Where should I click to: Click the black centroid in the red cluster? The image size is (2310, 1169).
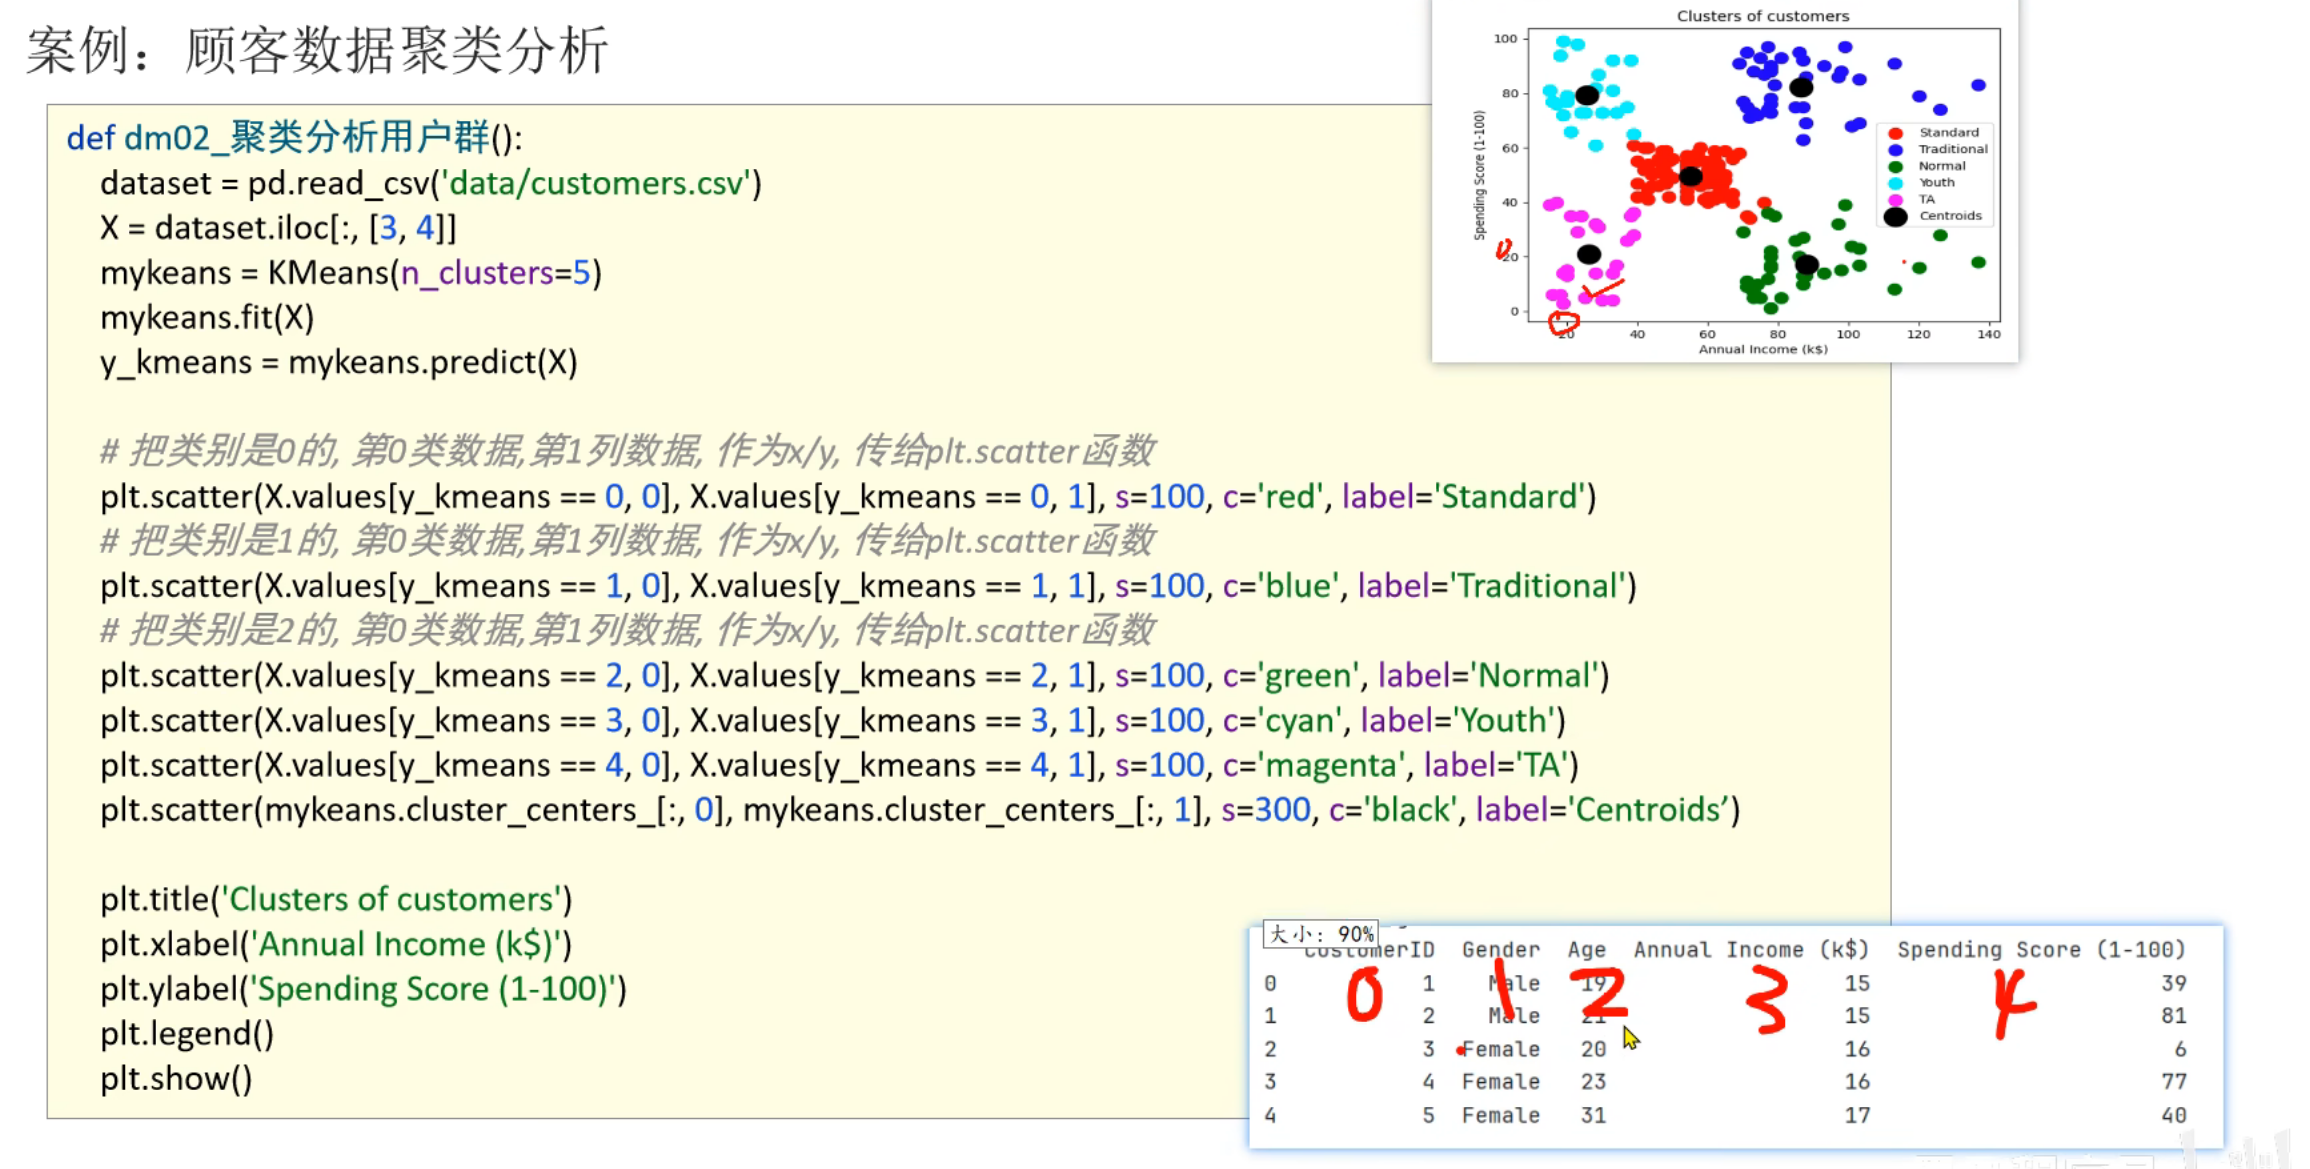point(1690,176)
